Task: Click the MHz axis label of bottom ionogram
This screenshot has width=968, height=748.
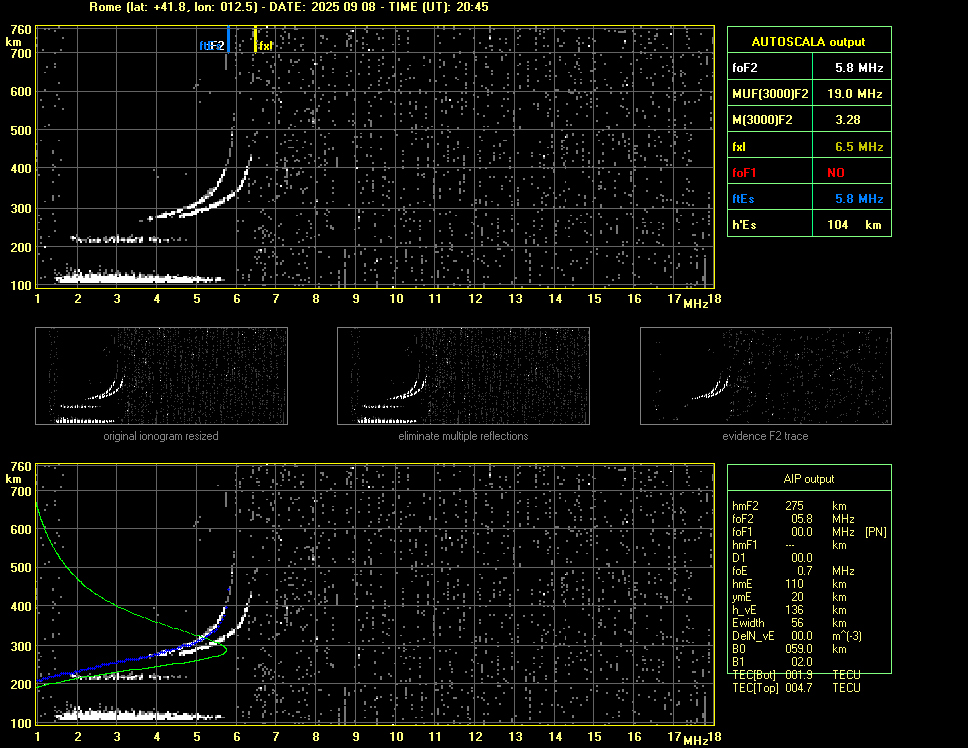Action: [x=696, y=741]
